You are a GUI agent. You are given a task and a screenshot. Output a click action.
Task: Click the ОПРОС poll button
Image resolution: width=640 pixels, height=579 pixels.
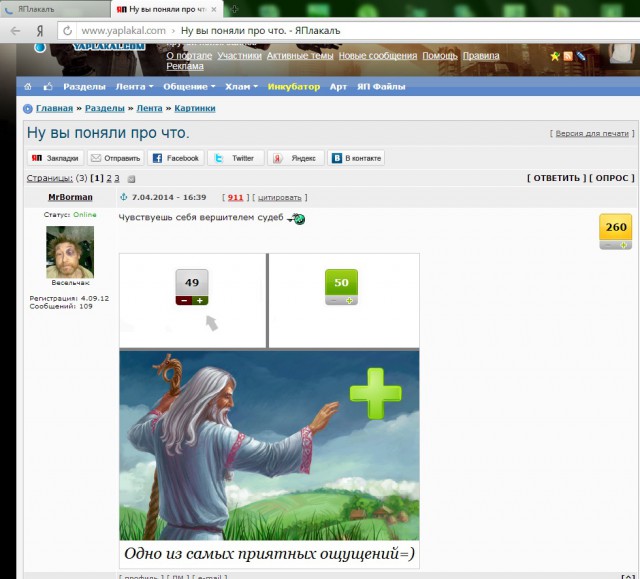click(x=612, y=178)
